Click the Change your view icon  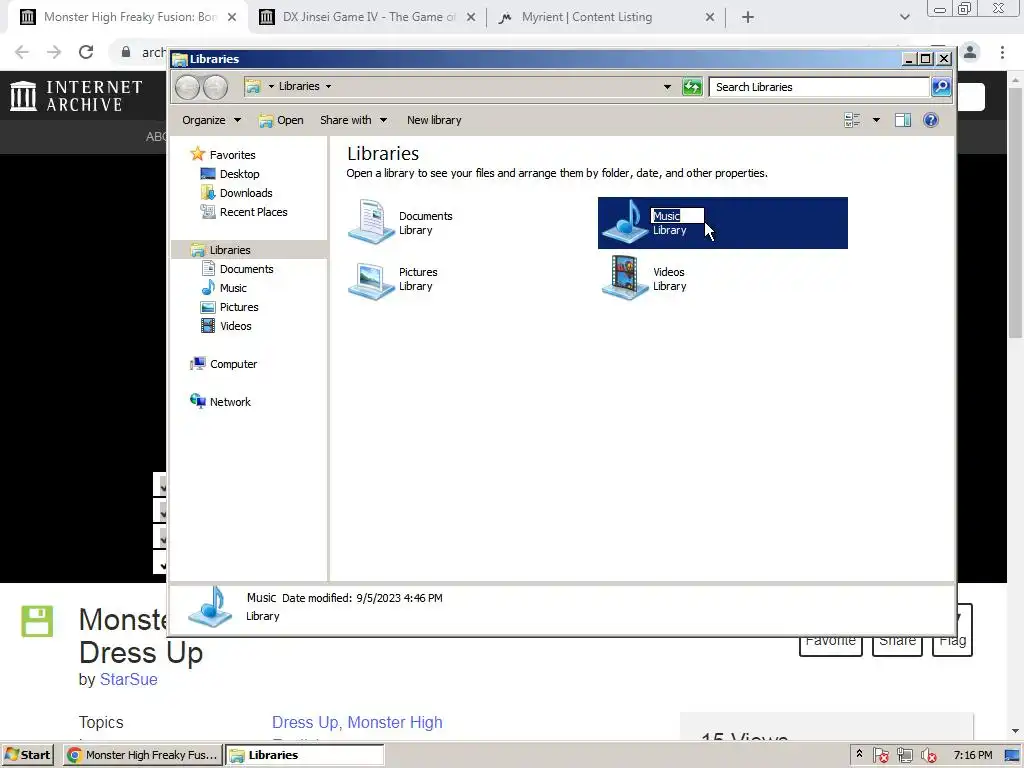[x=852, y=120]
